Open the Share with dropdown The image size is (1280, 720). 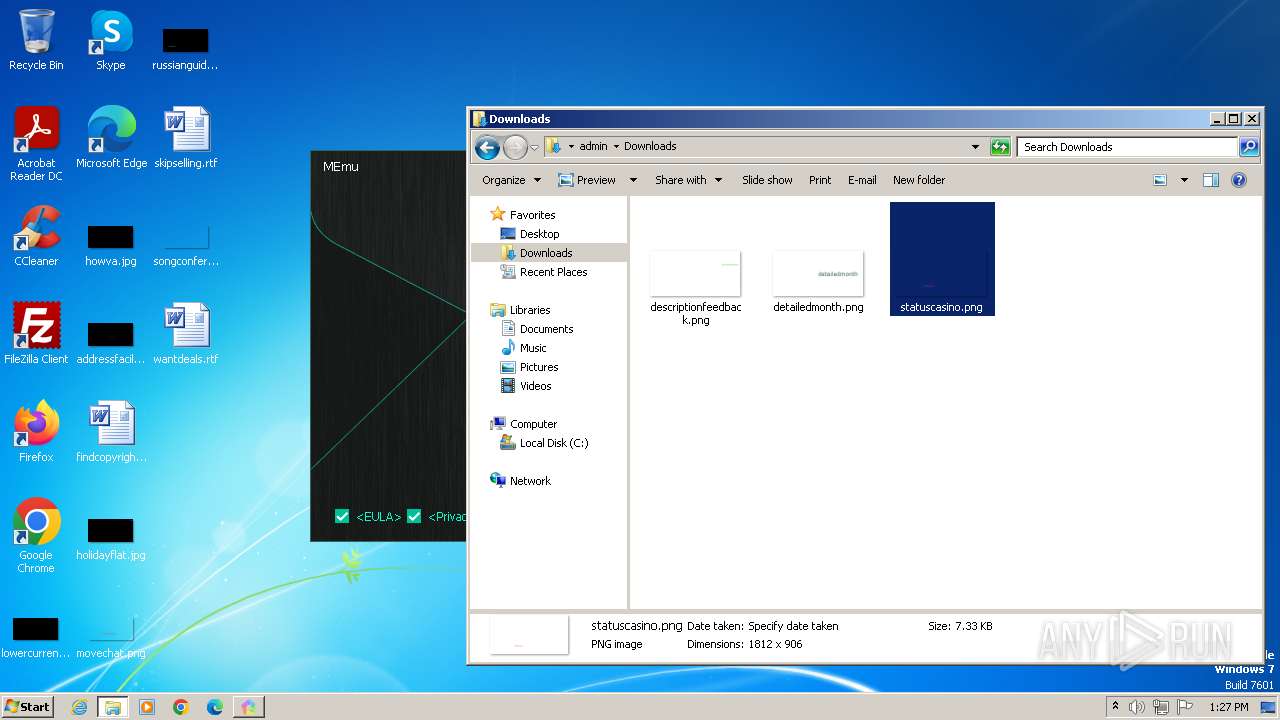click(x=688, y=180)
